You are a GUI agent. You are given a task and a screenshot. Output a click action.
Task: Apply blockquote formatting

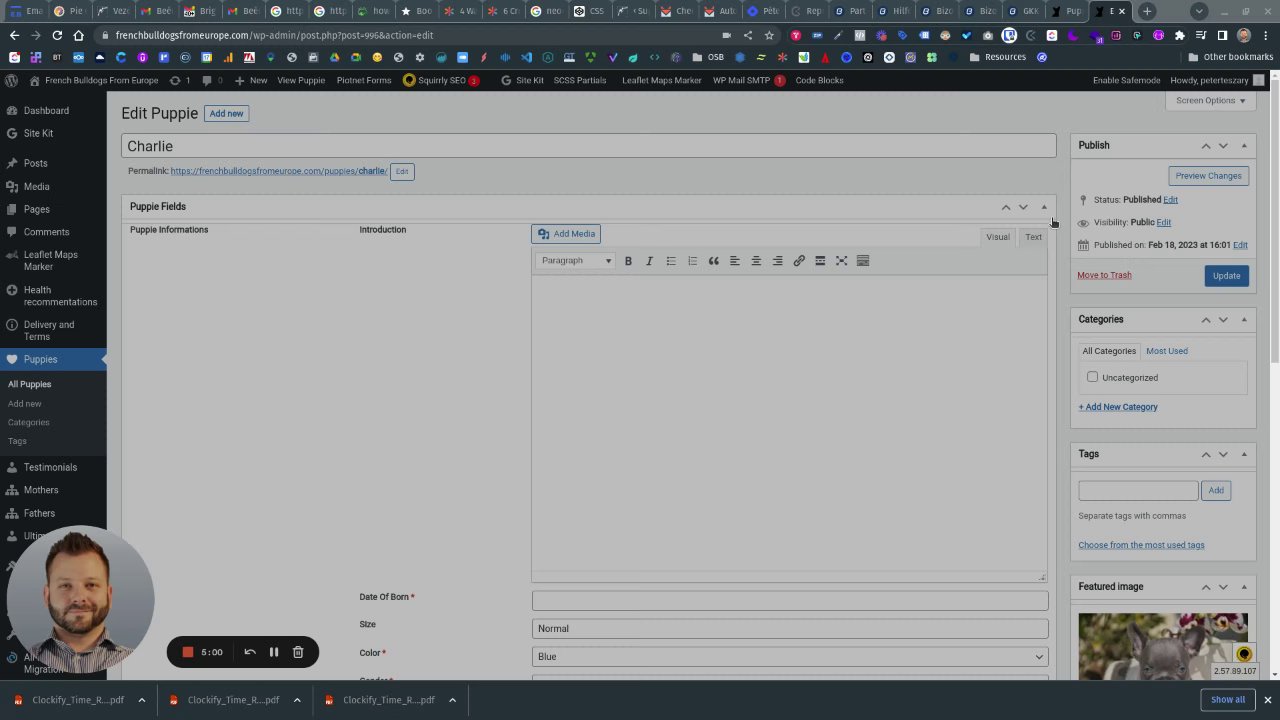point(713,261)
